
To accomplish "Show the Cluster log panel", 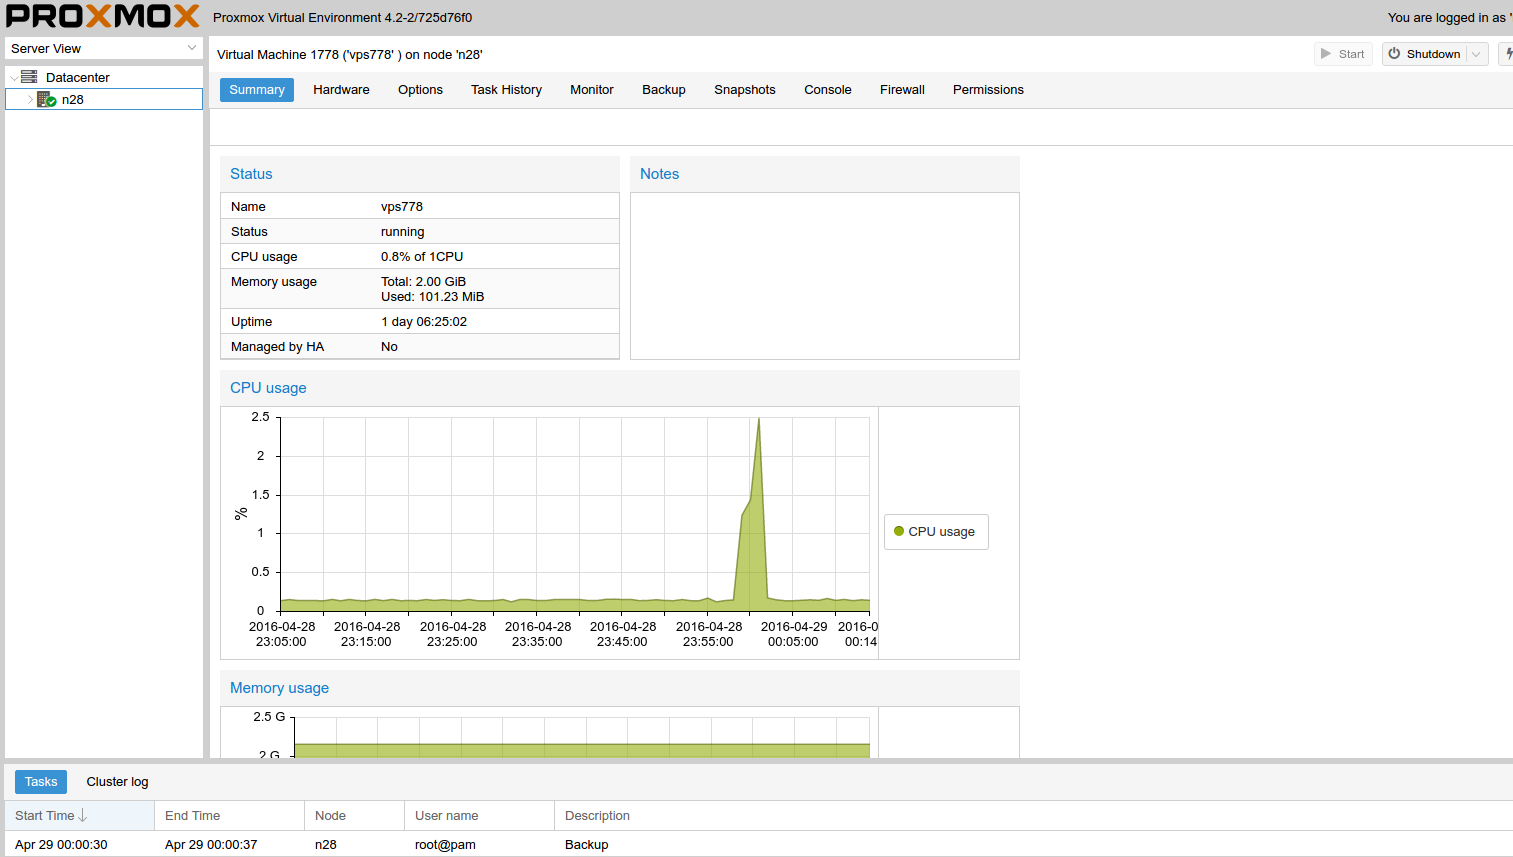I will (117, 782).
